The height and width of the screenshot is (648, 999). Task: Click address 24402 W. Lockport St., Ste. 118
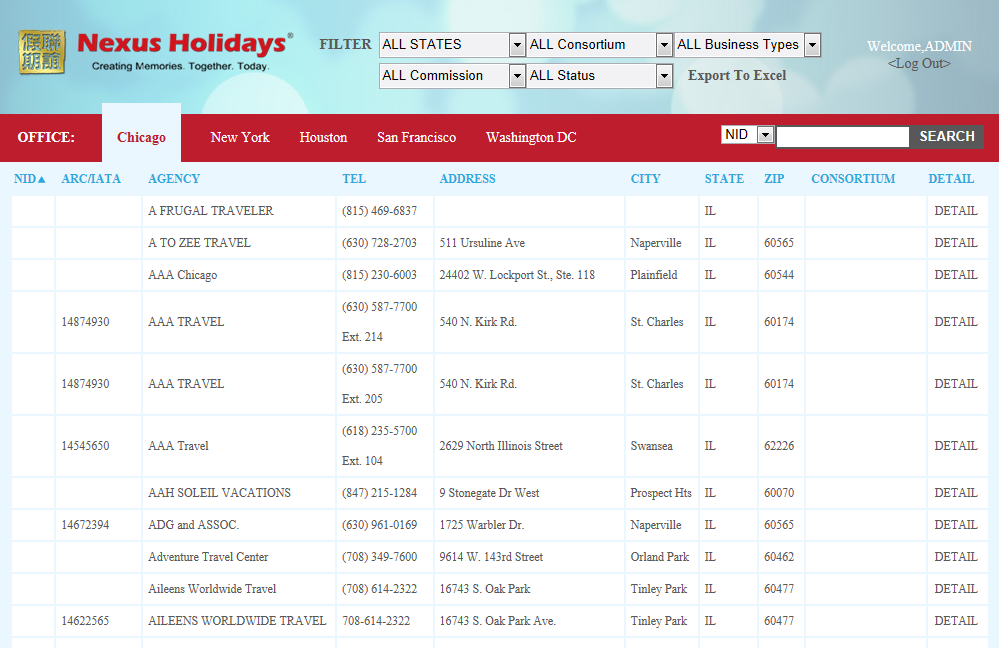coord(517,275)
